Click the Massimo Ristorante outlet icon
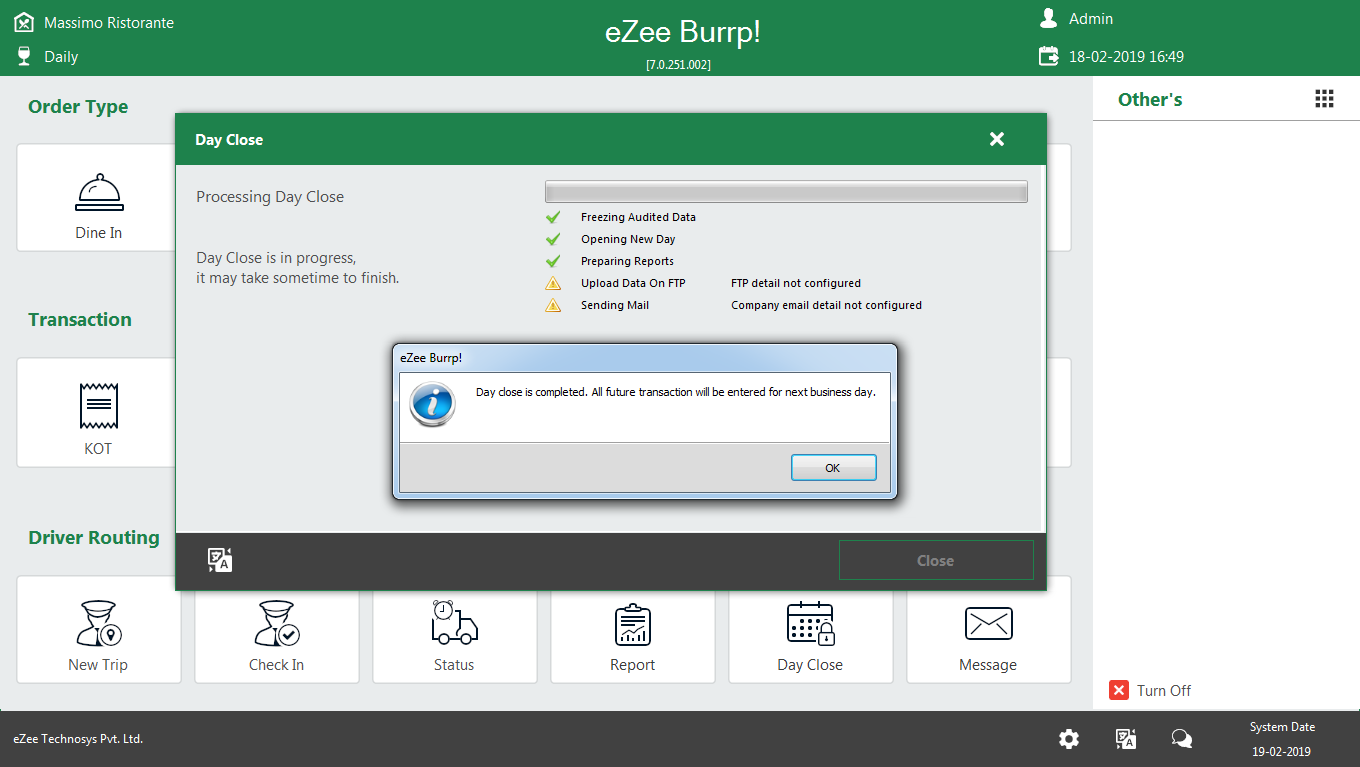This screenshot has width=1360, height=767. coord(24,21)
